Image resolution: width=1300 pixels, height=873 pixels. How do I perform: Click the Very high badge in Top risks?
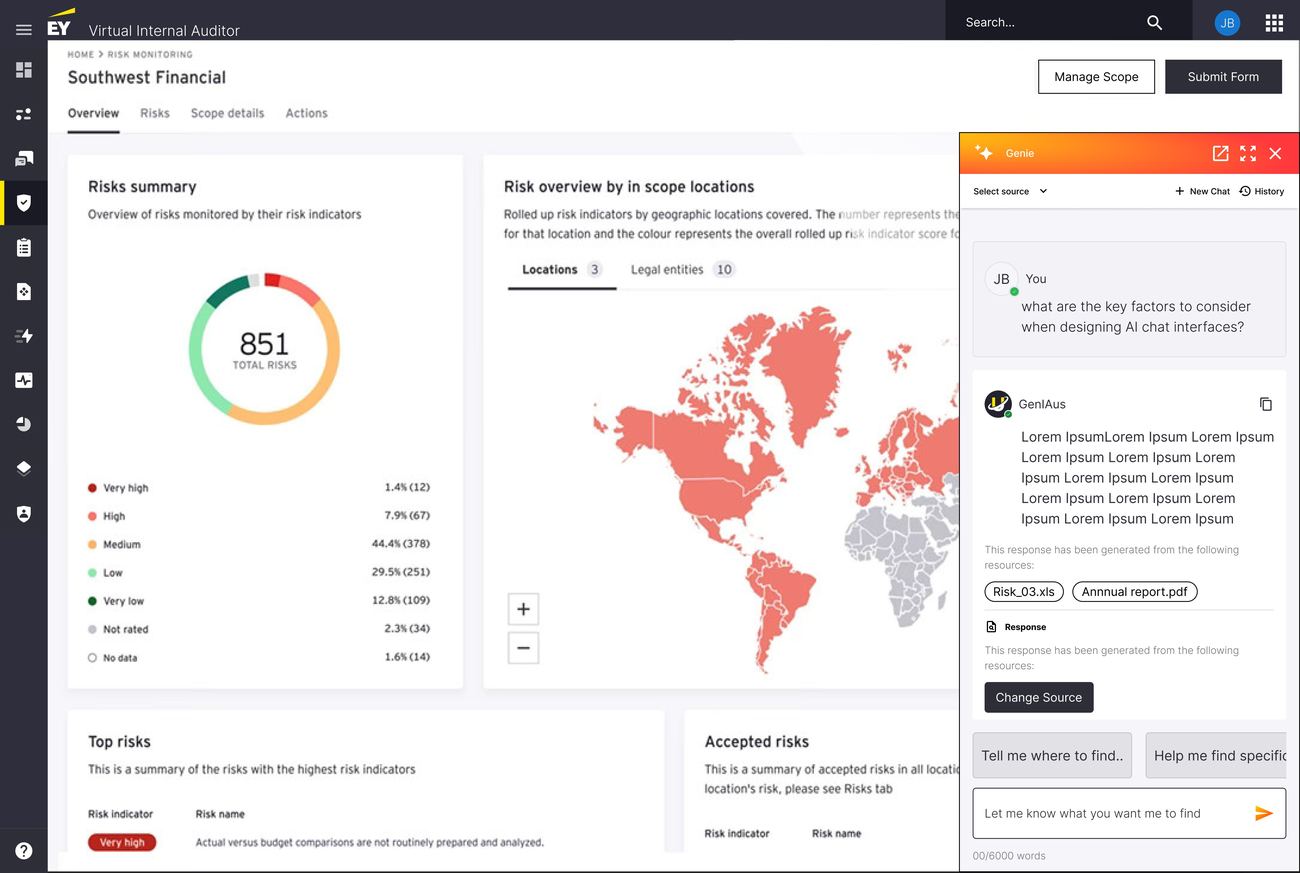(x=122, y=842)
